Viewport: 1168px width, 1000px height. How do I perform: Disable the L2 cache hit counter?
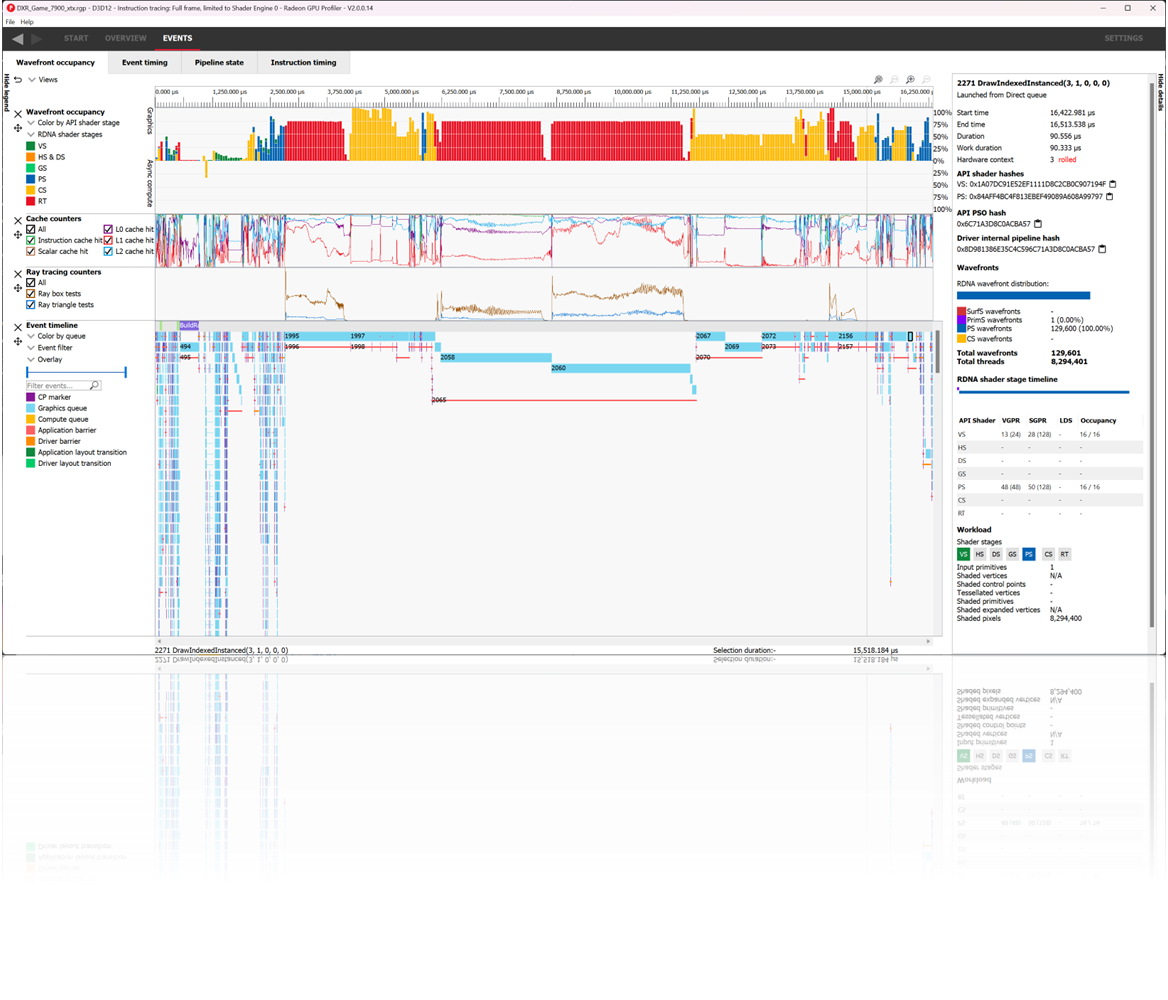click(x=107, y=250)
